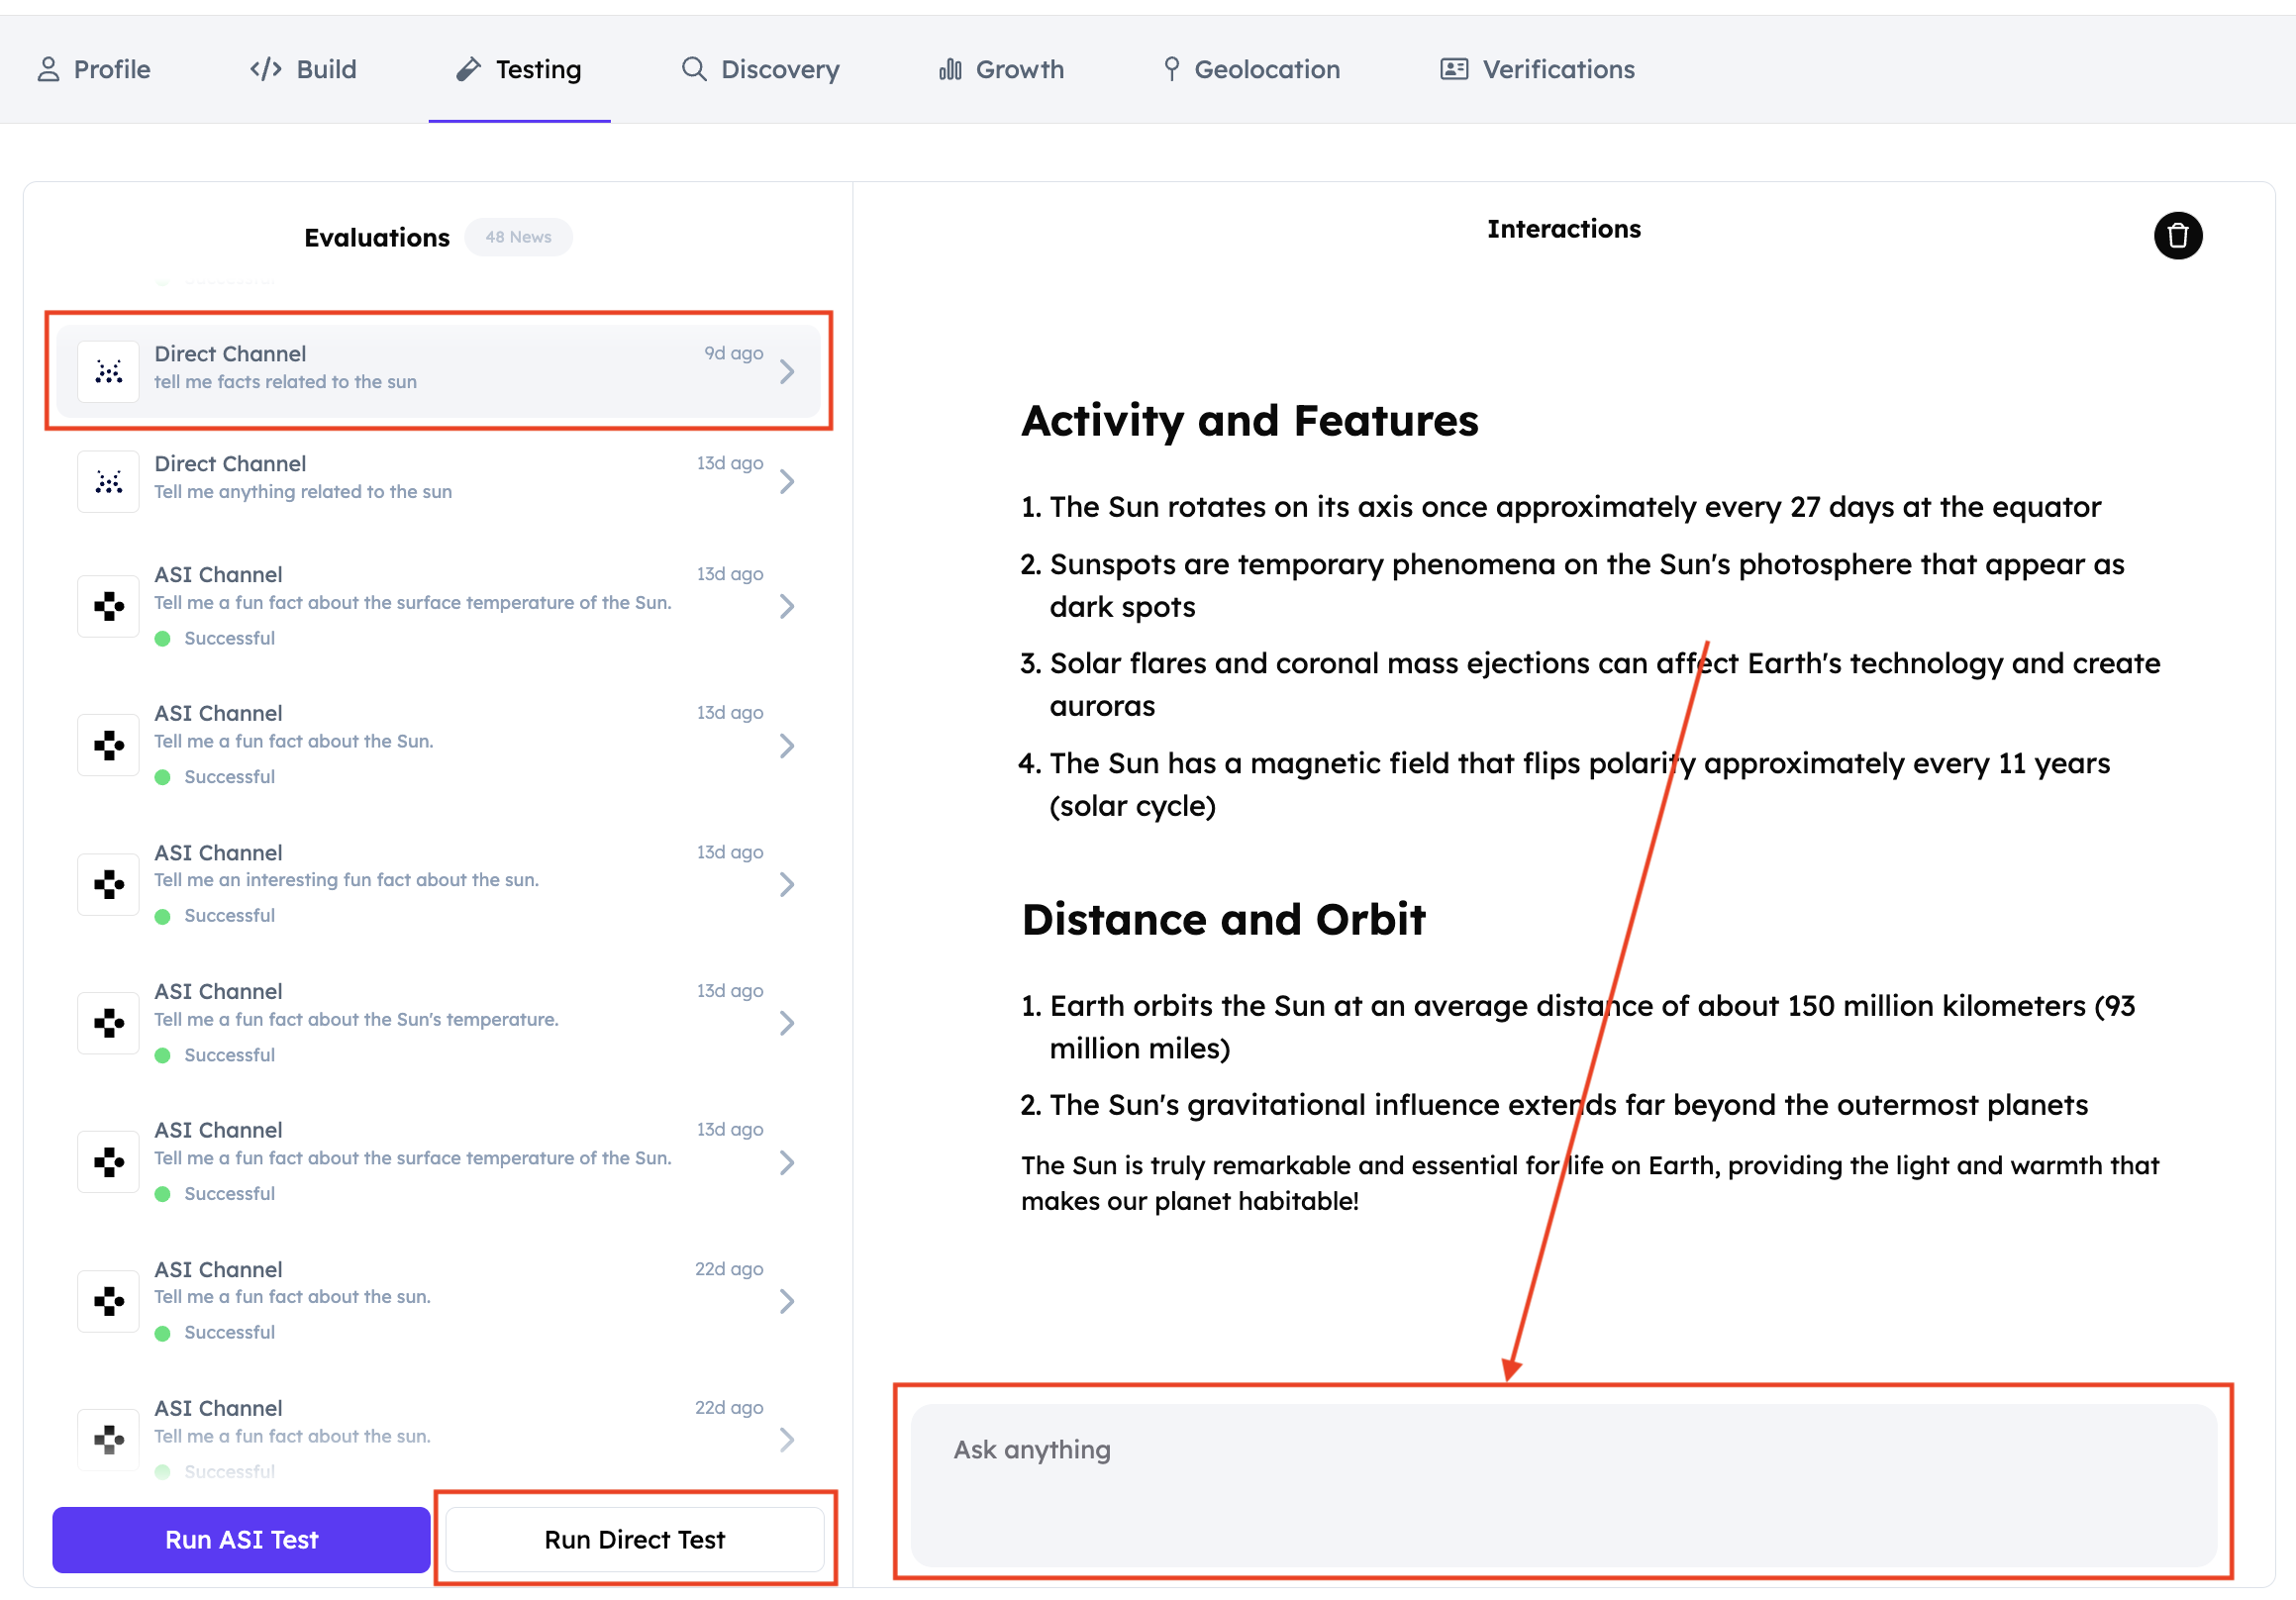Open chevron of 'interesting fun fact about the sun'

[x=787, y=885]
